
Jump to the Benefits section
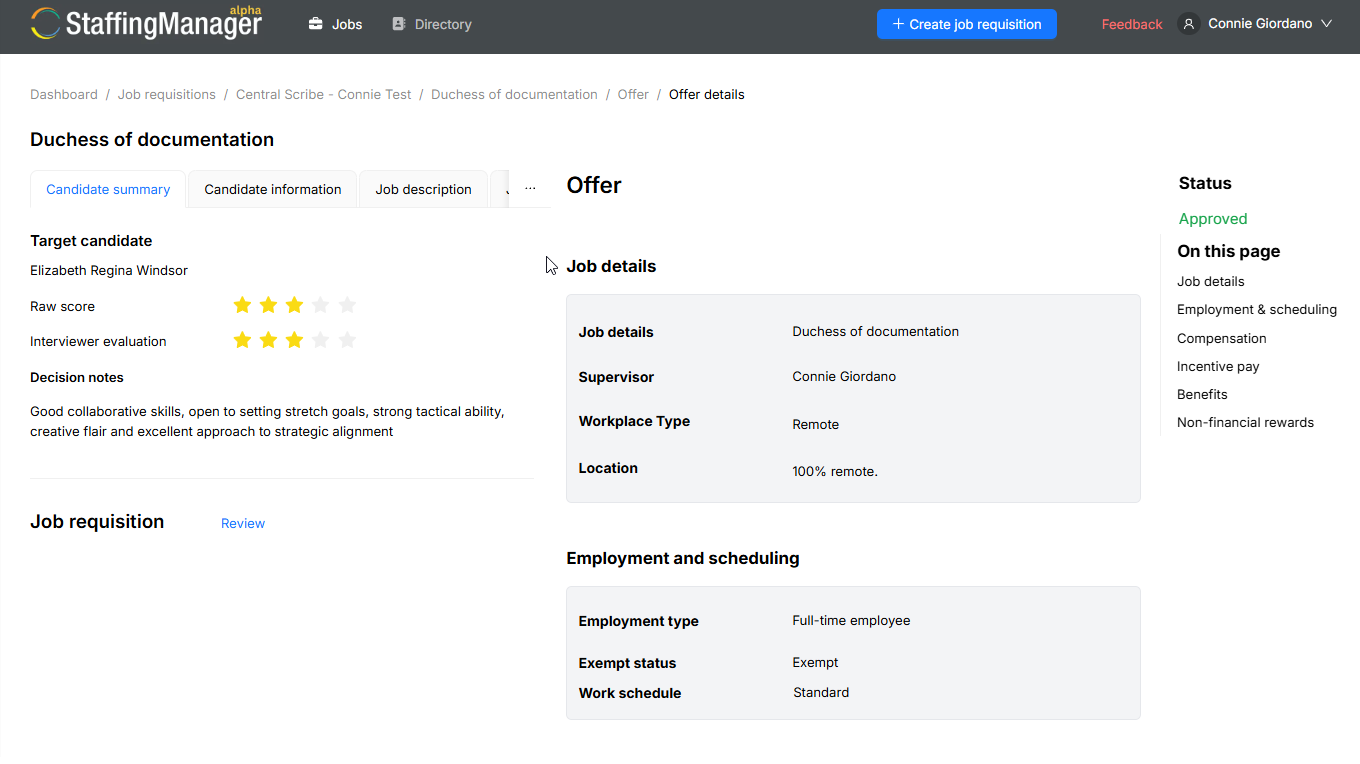(1202, 394)
